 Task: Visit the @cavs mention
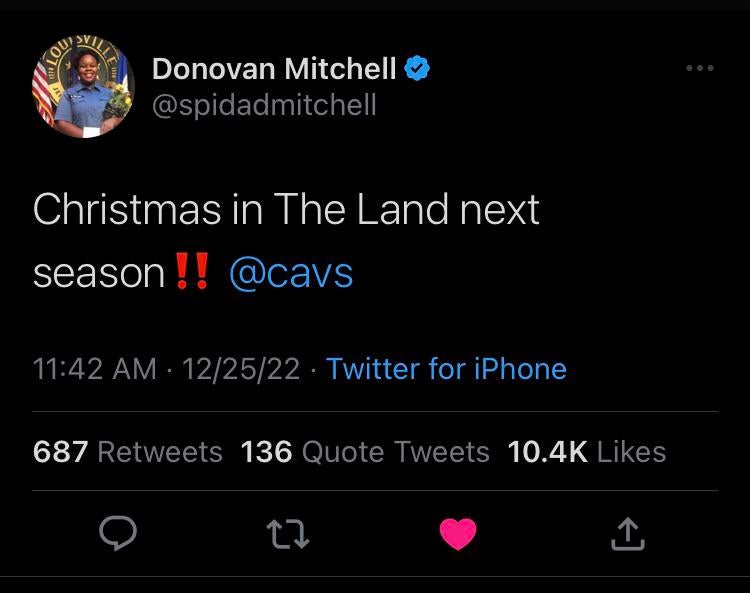[x=291, y=273]
